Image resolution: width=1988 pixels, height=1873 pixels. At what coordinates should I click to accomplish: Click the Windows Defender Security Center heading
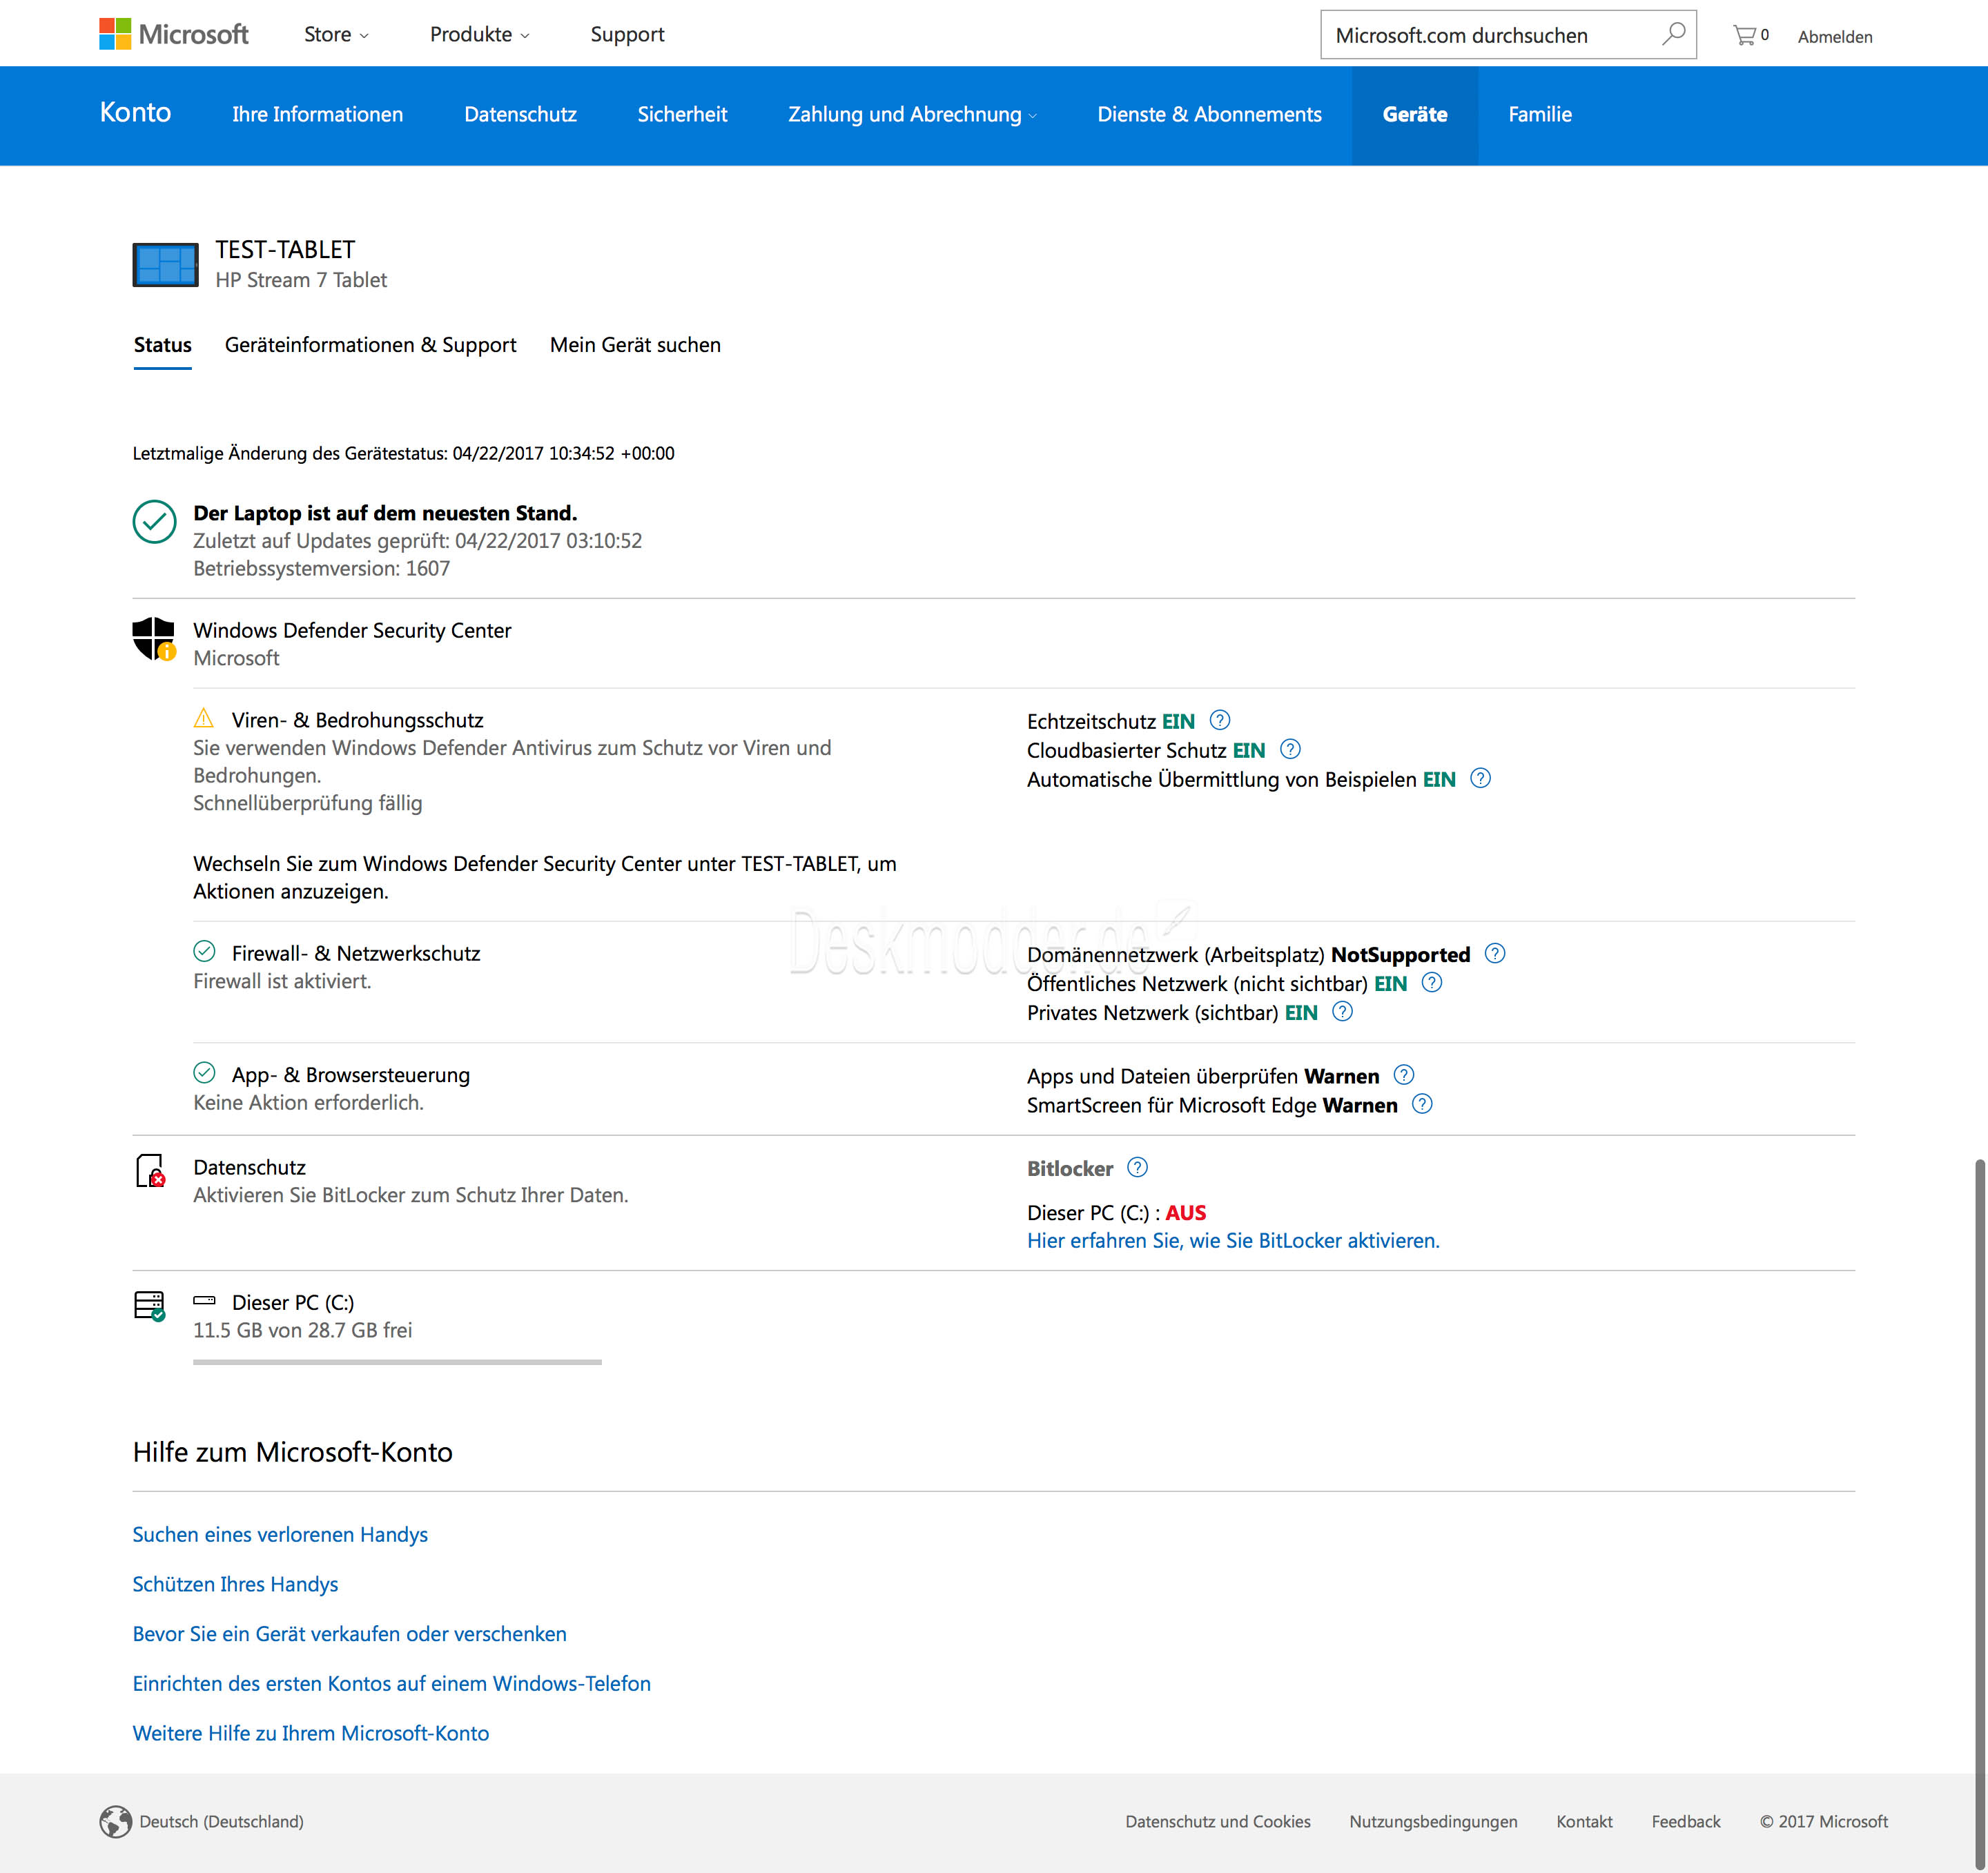click(x=352, y=630)
